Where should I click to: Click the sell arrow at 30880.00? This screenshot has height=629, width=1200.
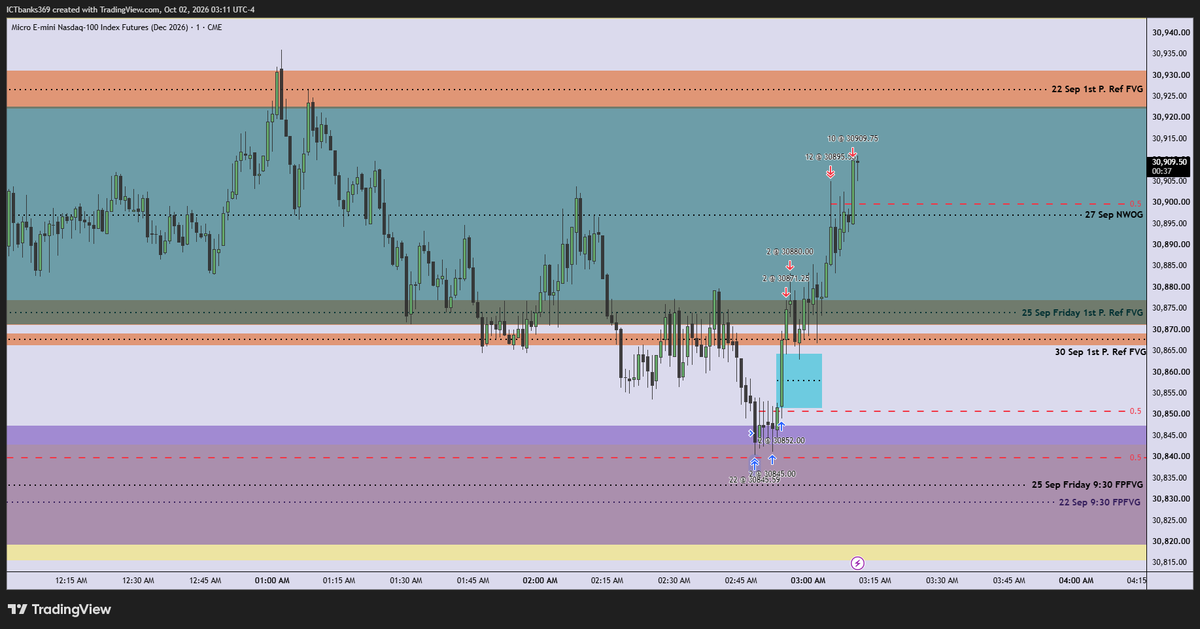[x=790, y=266]
